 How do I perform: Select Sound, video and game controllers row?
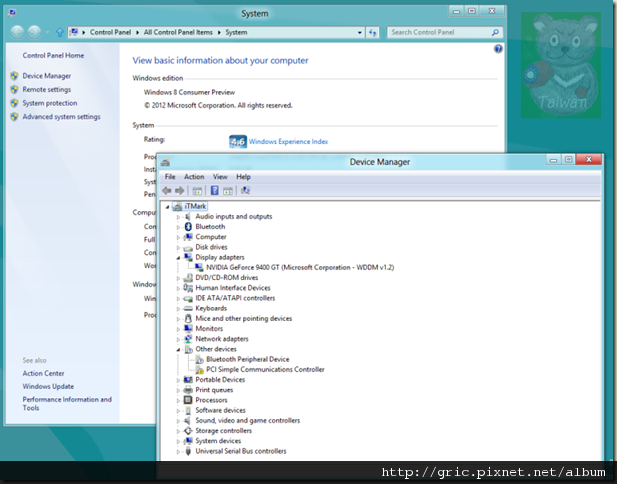248,421
